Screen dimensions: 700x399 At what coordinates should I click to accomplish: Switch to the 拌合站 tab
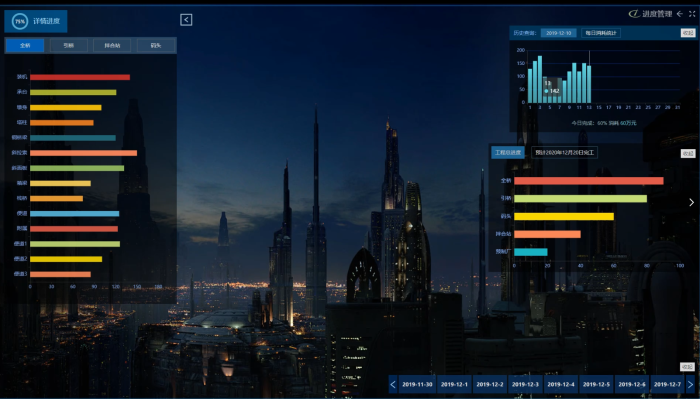click(x=112, y=46)
